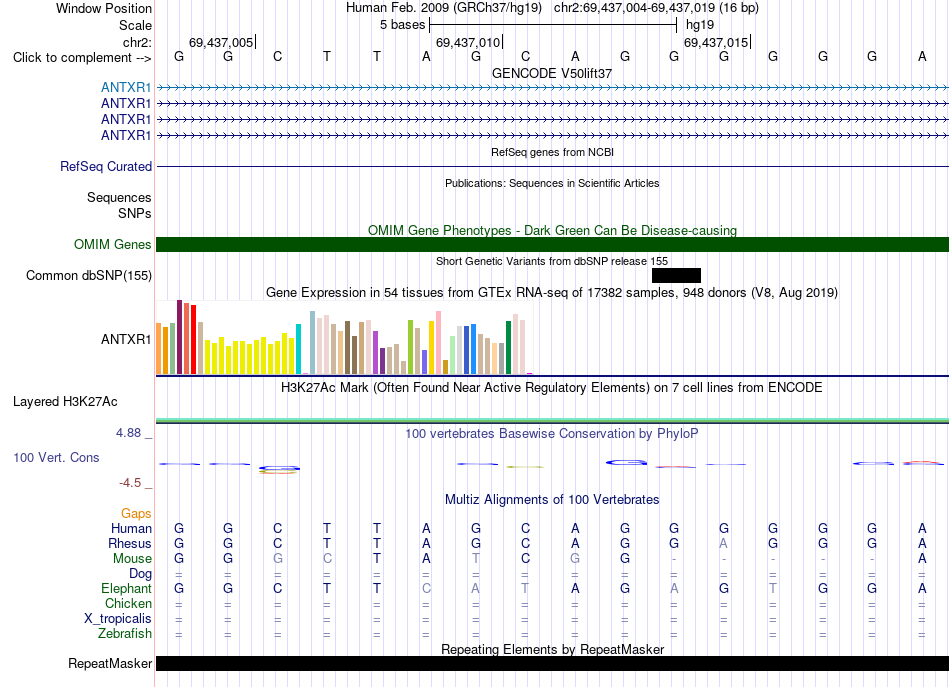Click the dark green OMIM gene bar

pyautogui.click(x=553, y=244)
